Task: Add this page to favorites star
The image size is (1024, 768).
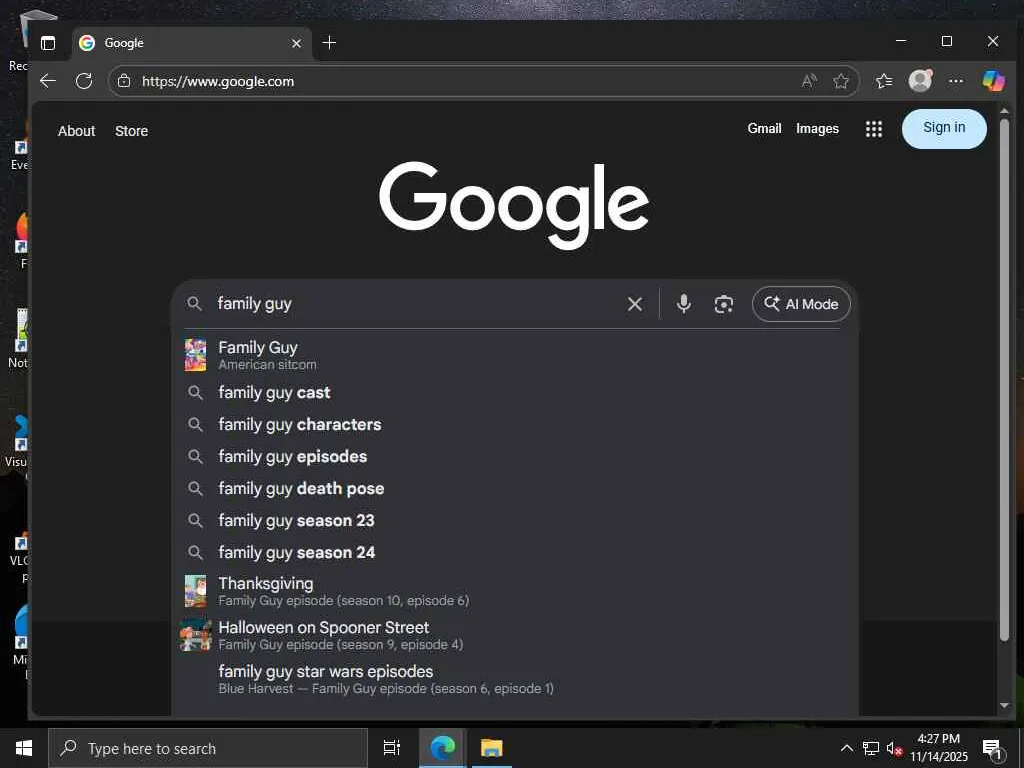Action: (840, 81)
